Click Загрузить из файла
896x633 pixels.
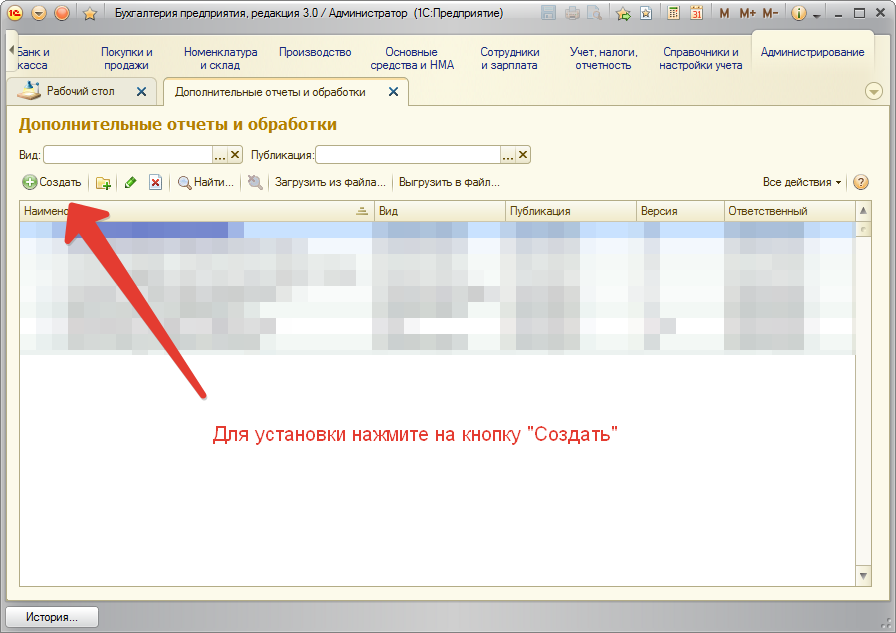pyautogui.click(x=330, y=183)
